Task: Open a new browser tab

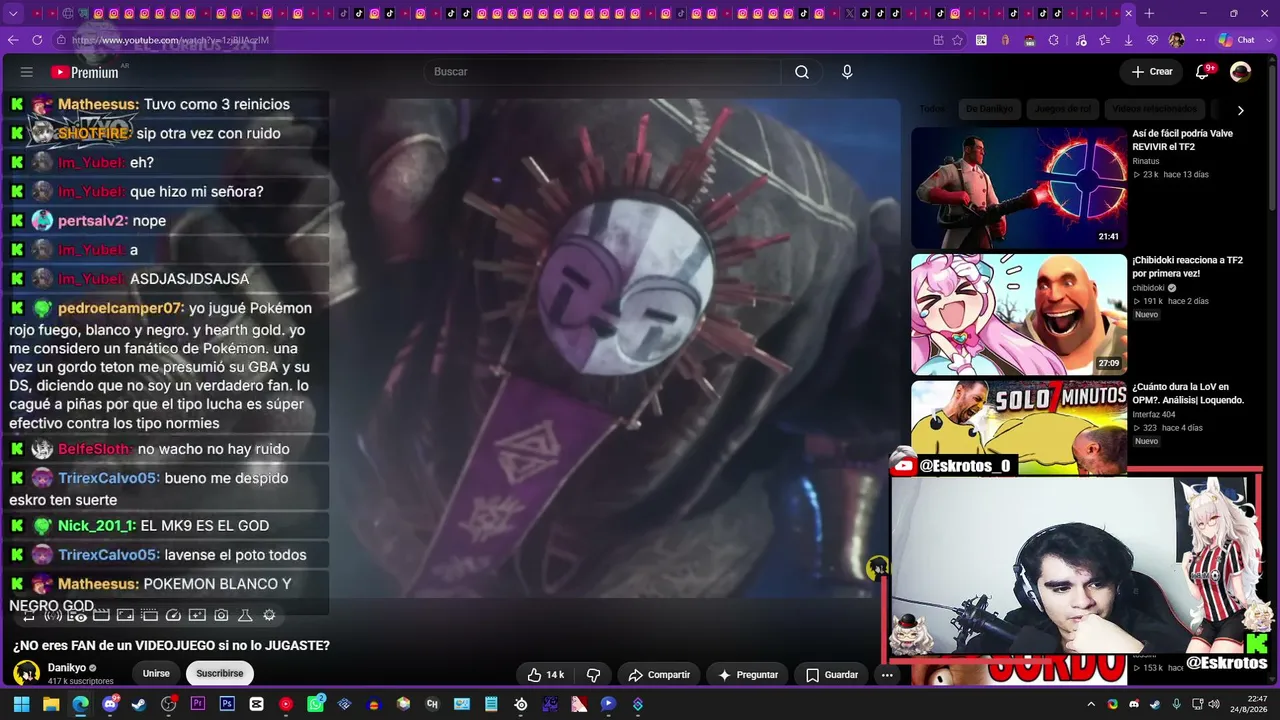Action: (x=1149, y=14)
